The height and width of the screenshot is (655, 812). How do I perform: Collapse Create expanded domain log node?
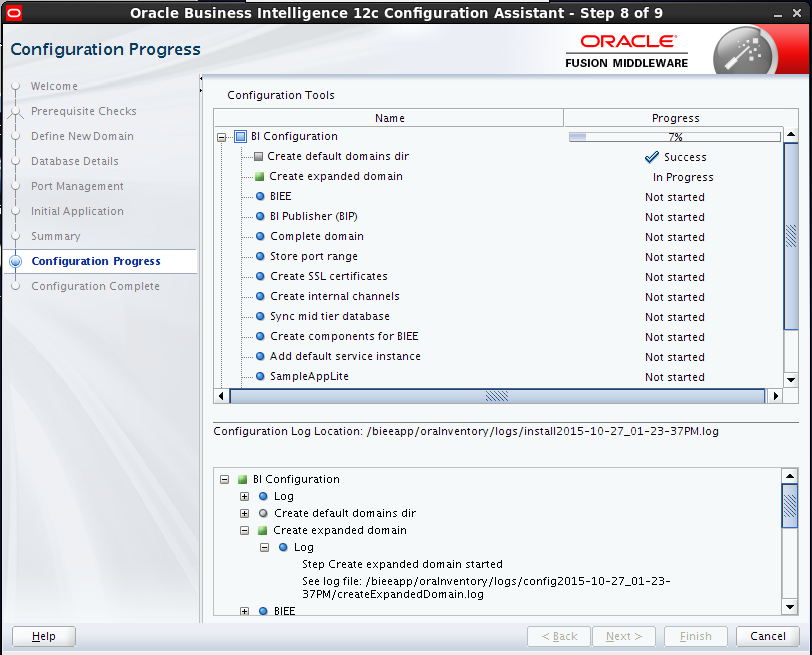[244, 531]
